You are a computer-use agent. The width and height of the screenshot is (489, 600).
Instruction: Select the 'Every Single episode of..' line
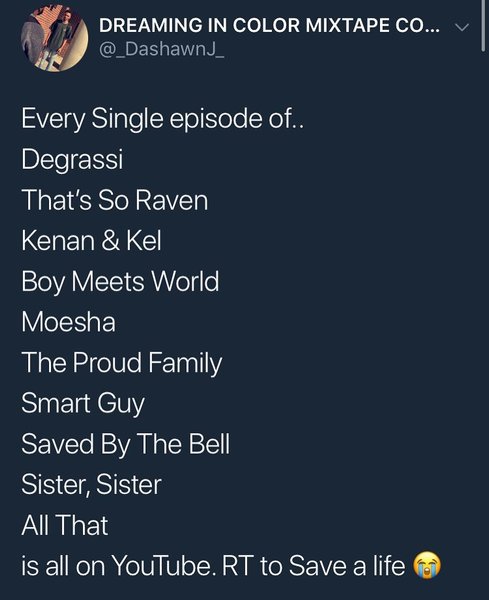163,119
